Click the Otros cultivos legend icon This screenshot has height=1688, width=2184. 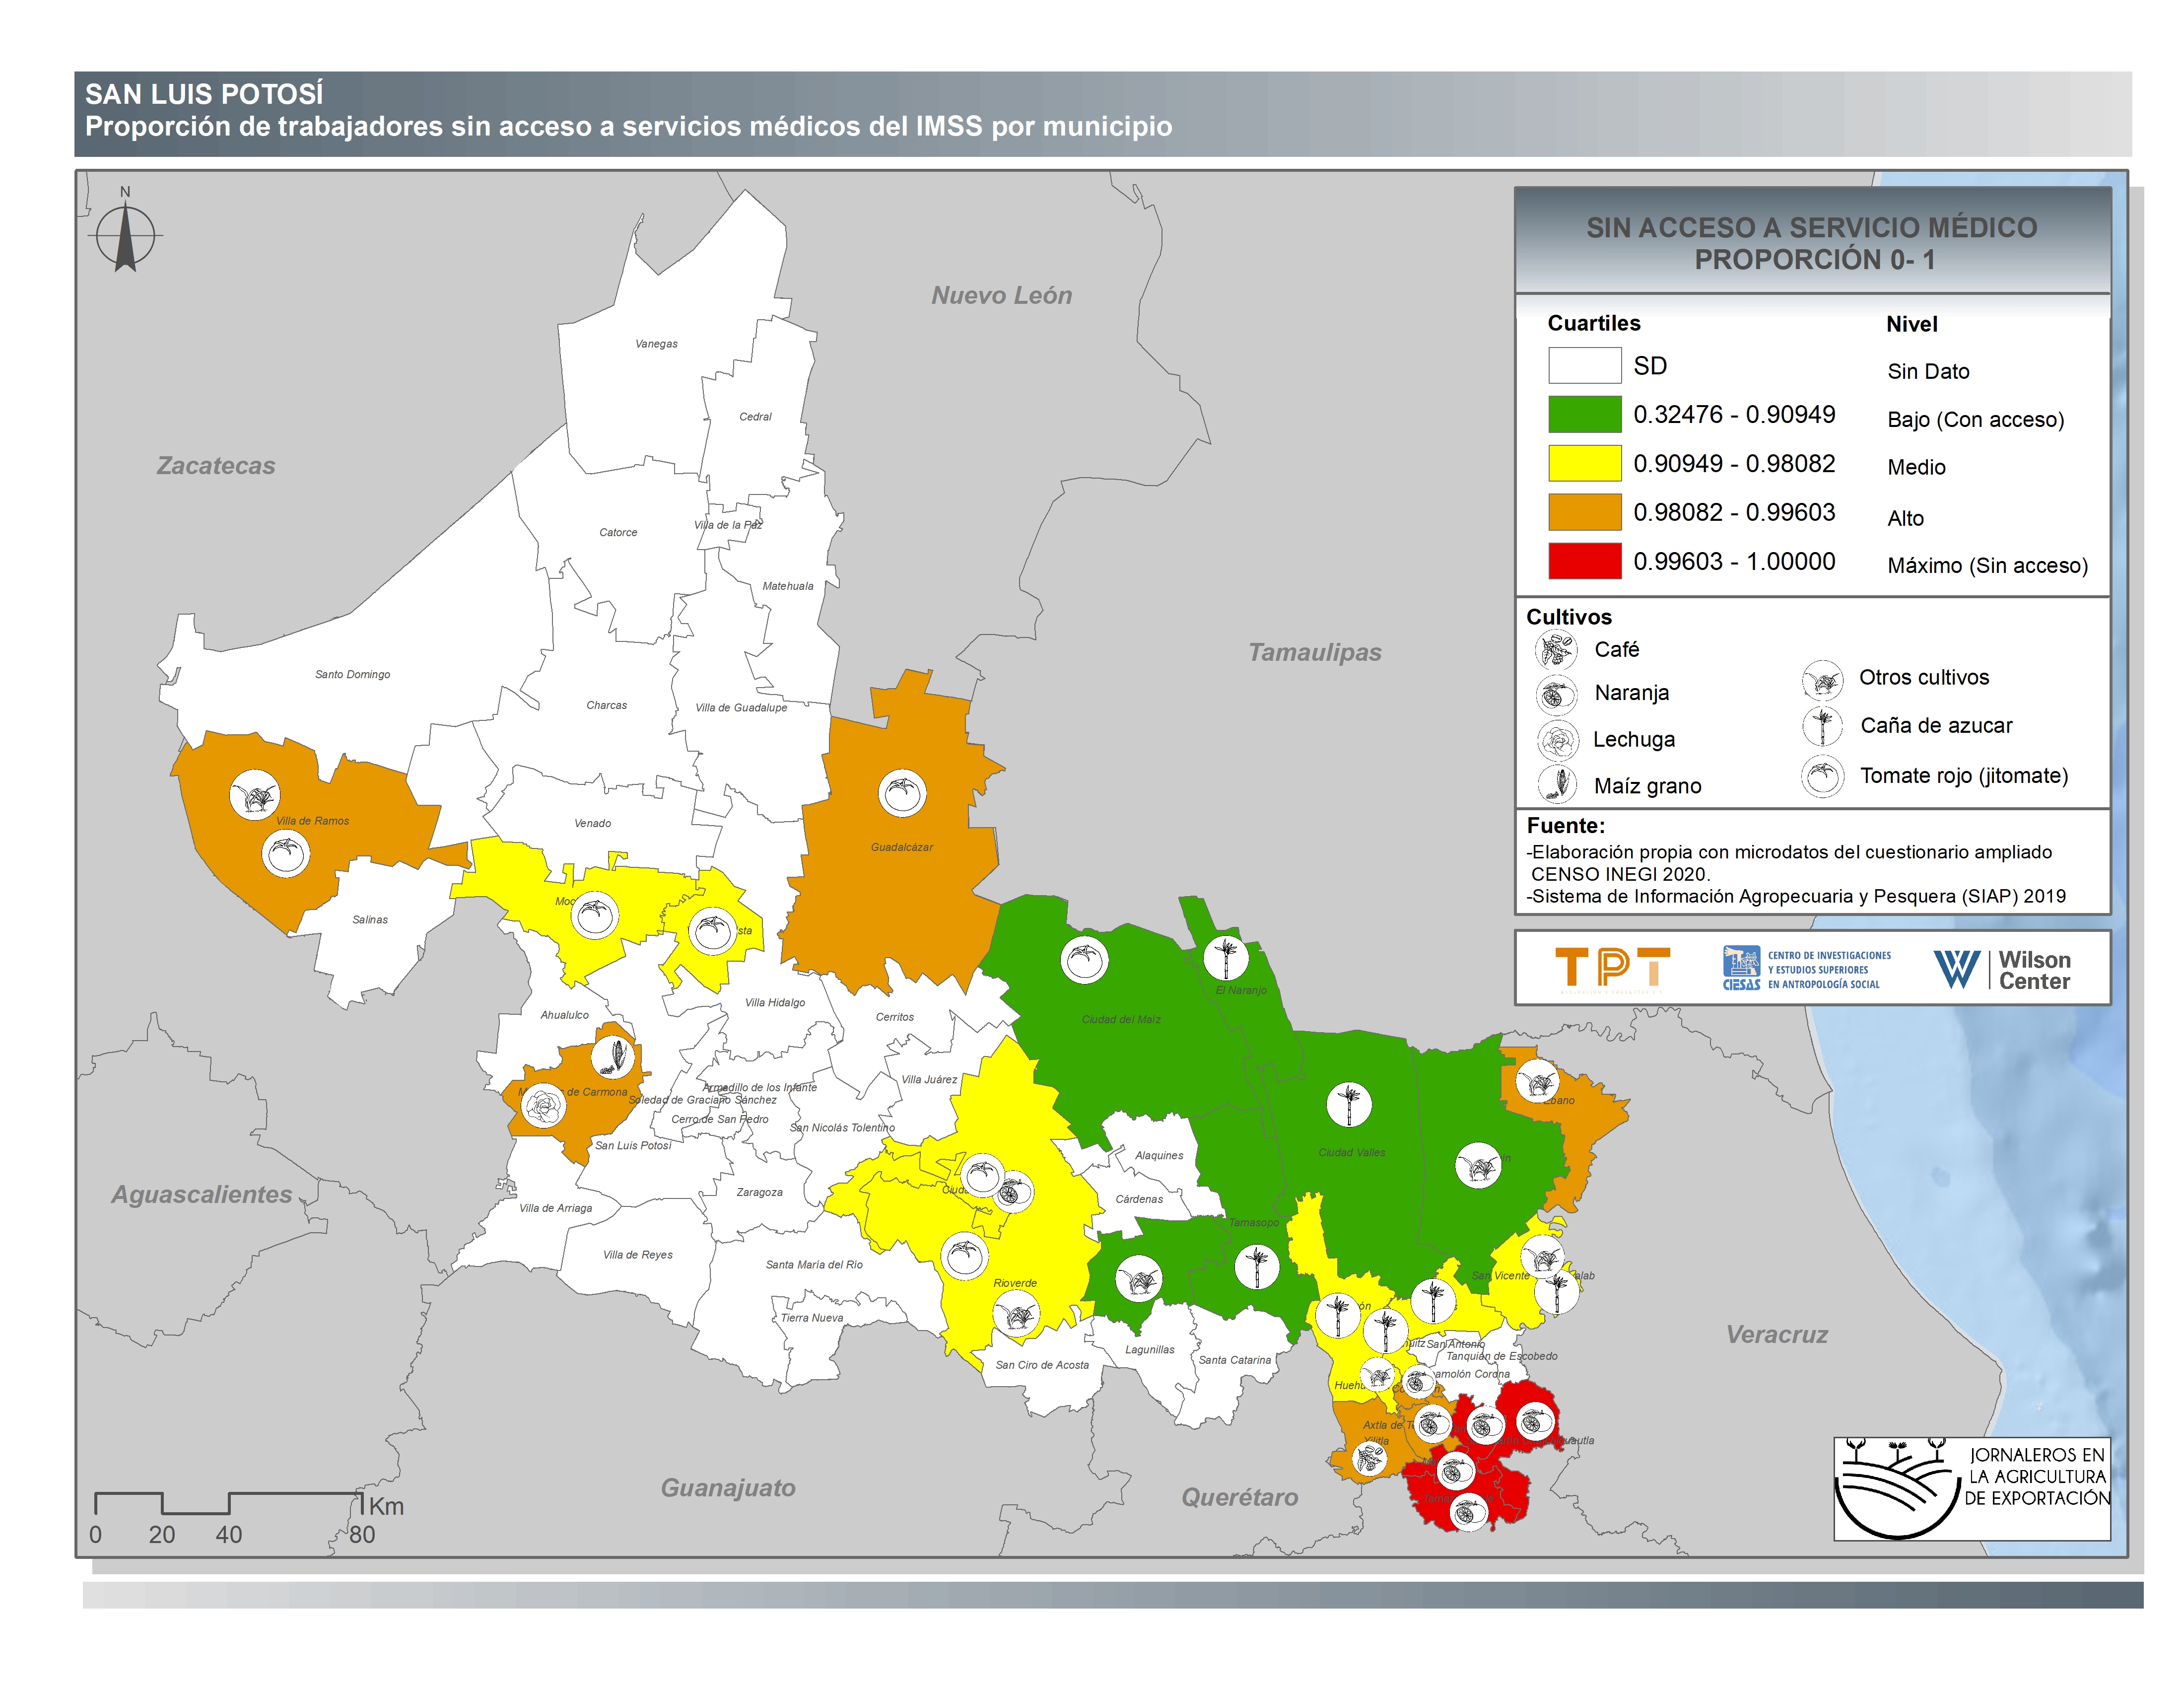(1822, 680)
